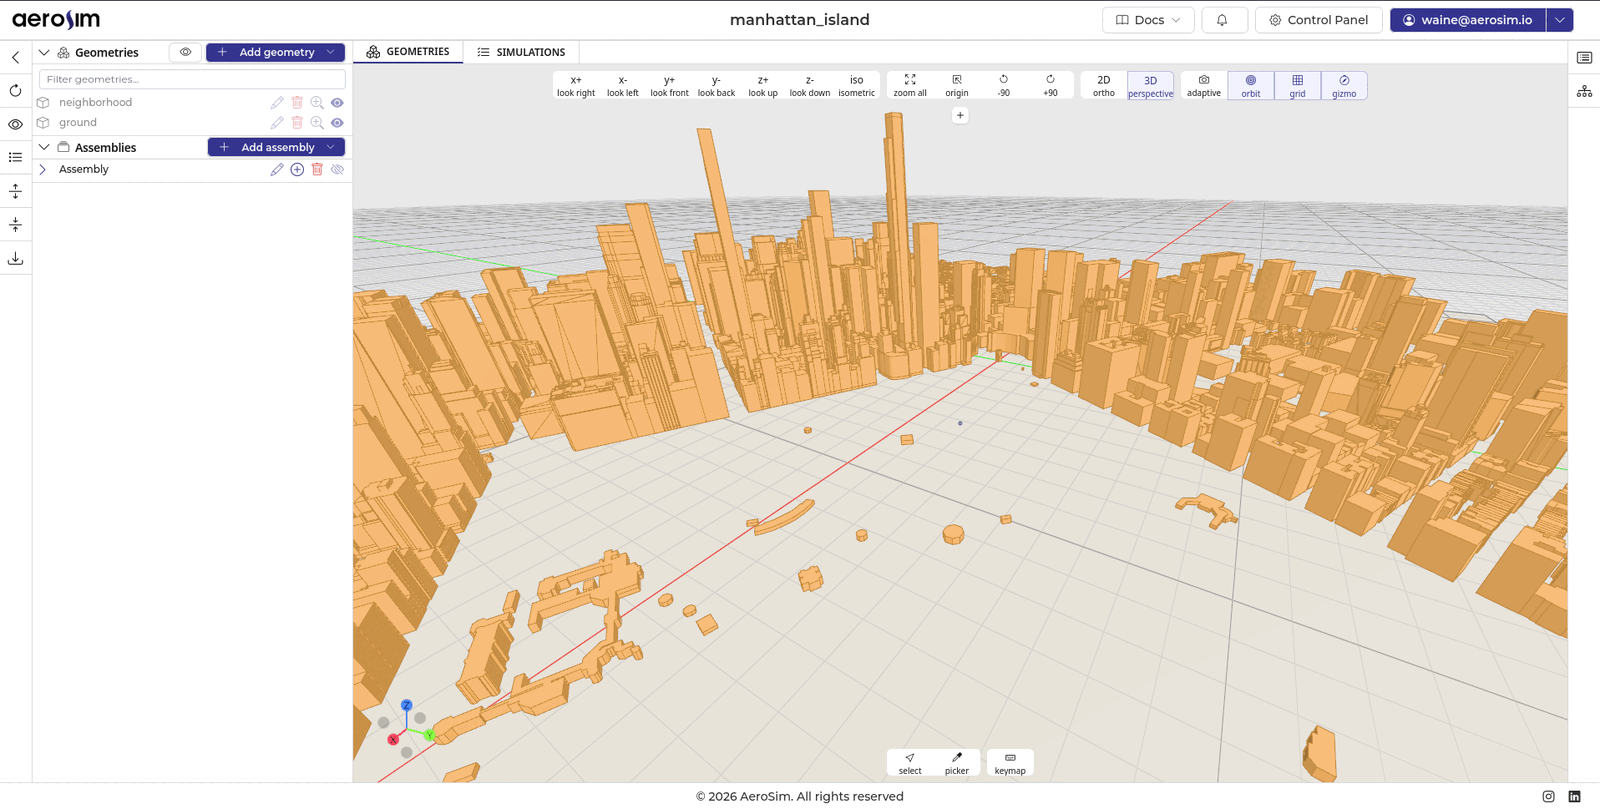Open the list view in left sidebar
The image size is (1600, 809).
16,158
